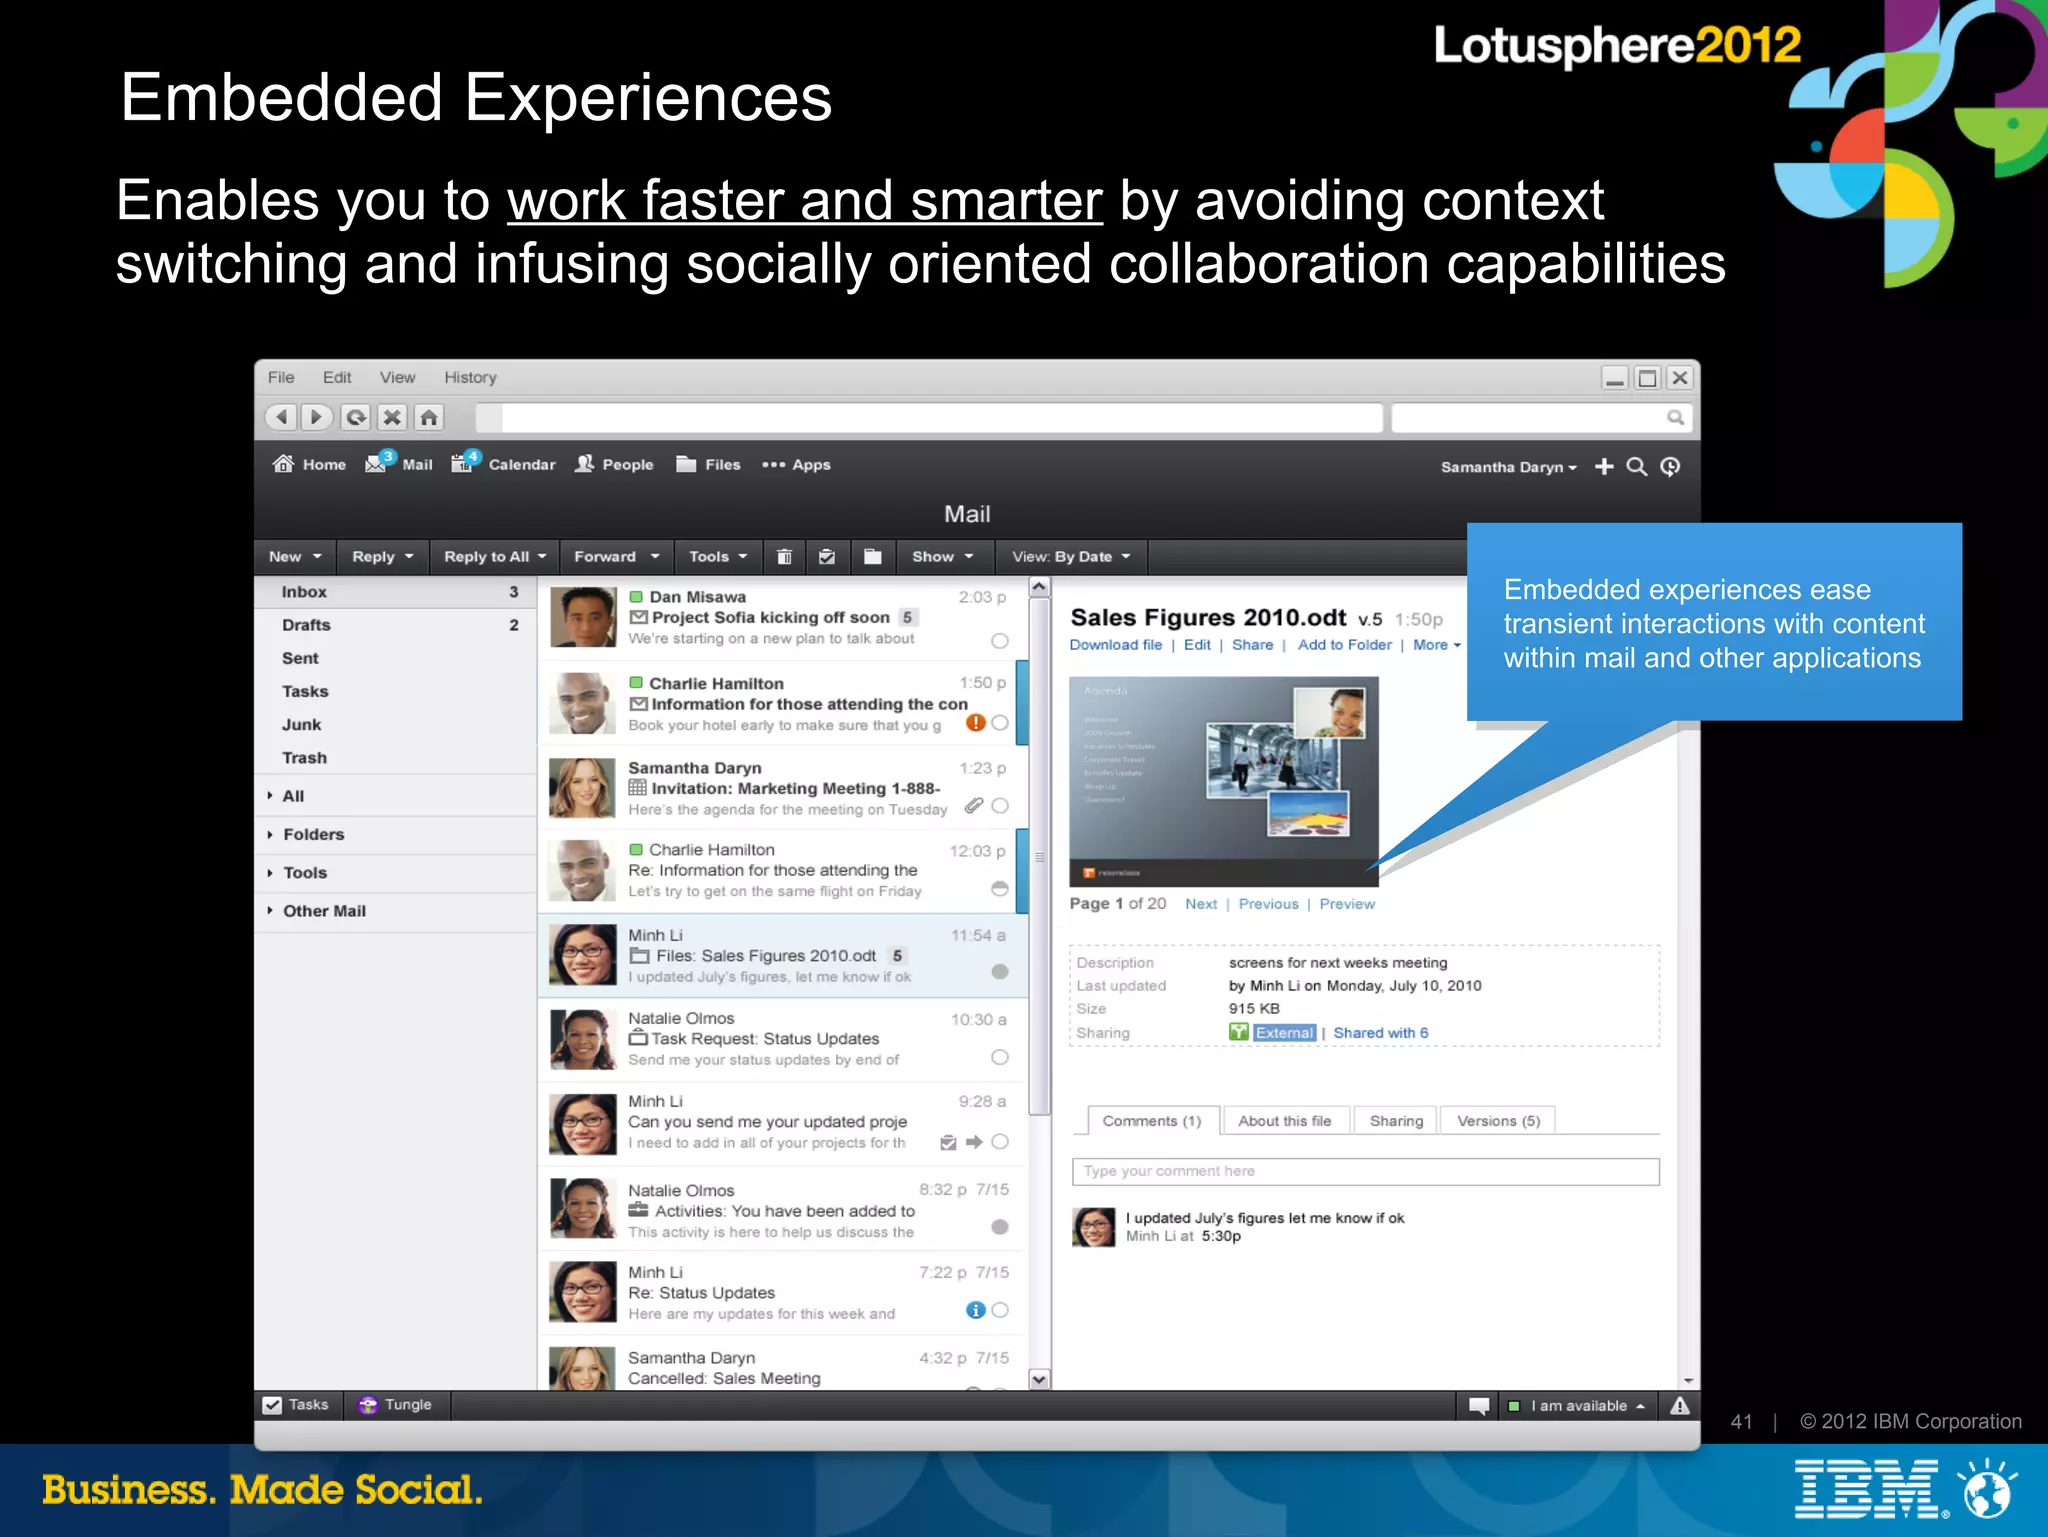Open the File menu
The height and width of the screenshot is (1537, 2048).
point(281,377)
